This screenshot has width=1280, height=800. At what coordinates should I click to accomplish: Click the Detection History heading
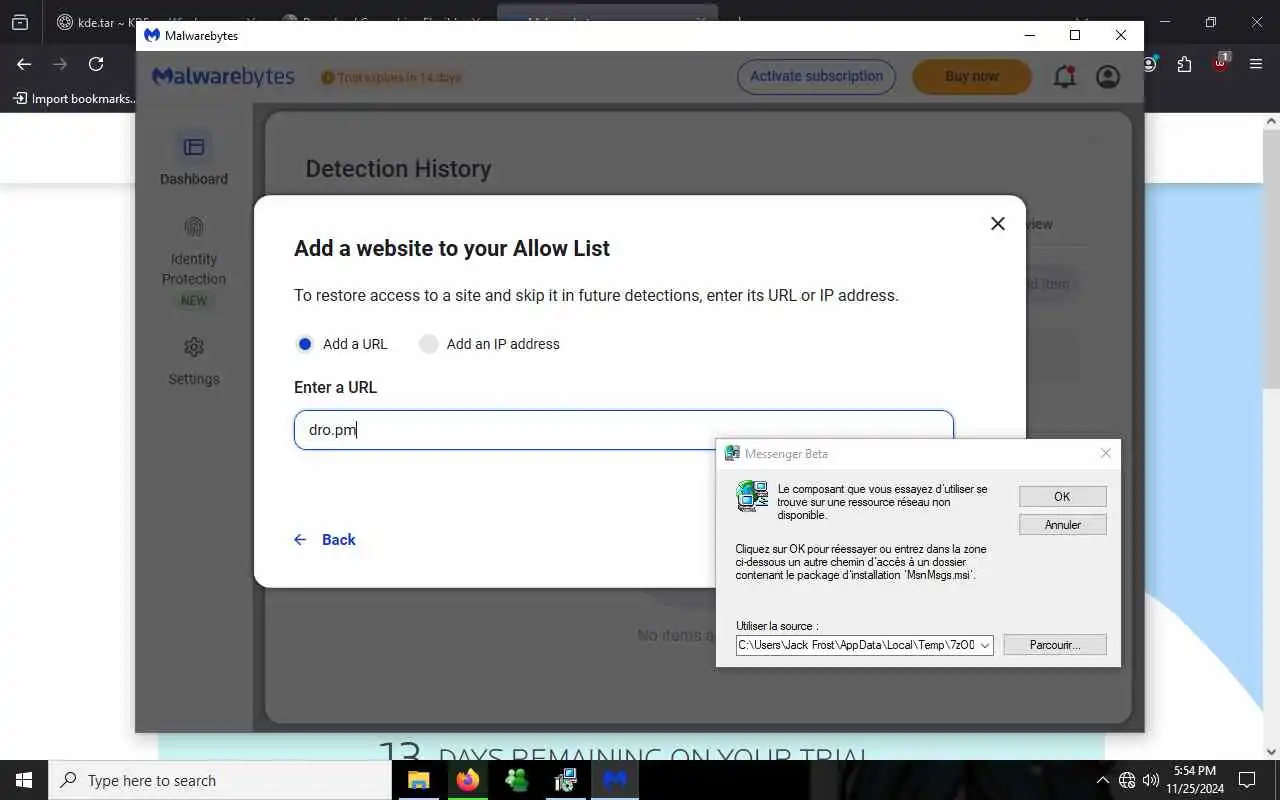(398, 169)
